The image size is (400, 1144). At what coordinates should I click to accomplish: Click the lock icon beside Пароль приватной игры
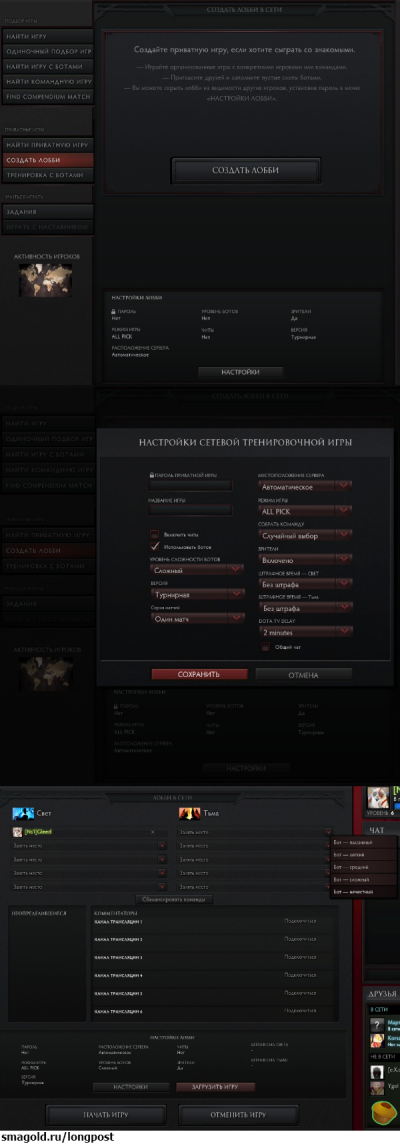[x=151, y=475]
